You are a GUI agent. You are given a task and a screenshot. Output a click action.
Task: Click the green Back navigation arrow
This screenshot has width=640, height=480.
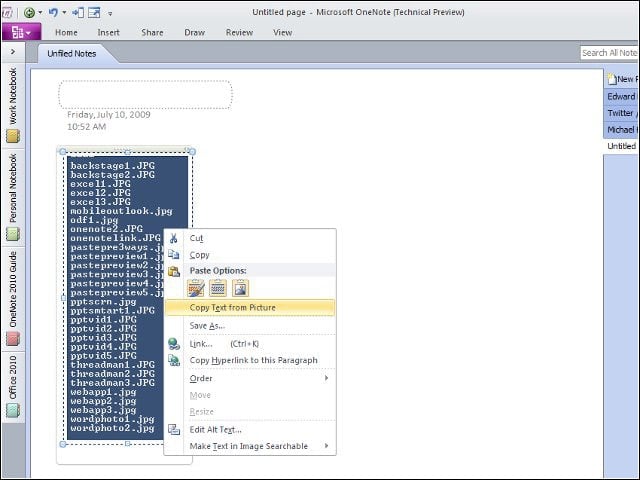pos(29,13)
